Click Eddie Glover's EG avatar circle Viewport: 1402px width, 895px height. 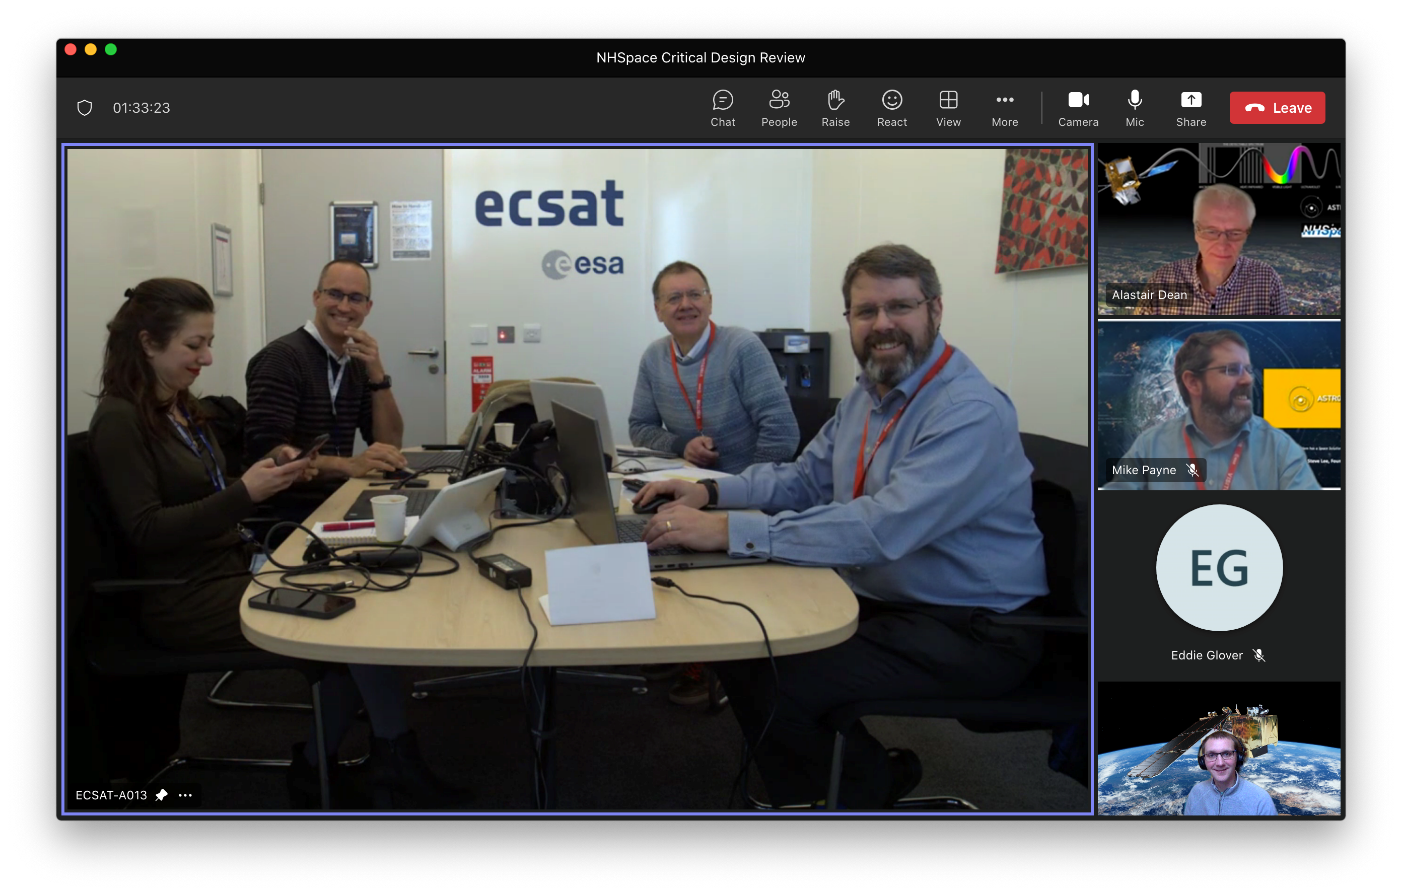pyautogui.click(x=1219, y=568)
